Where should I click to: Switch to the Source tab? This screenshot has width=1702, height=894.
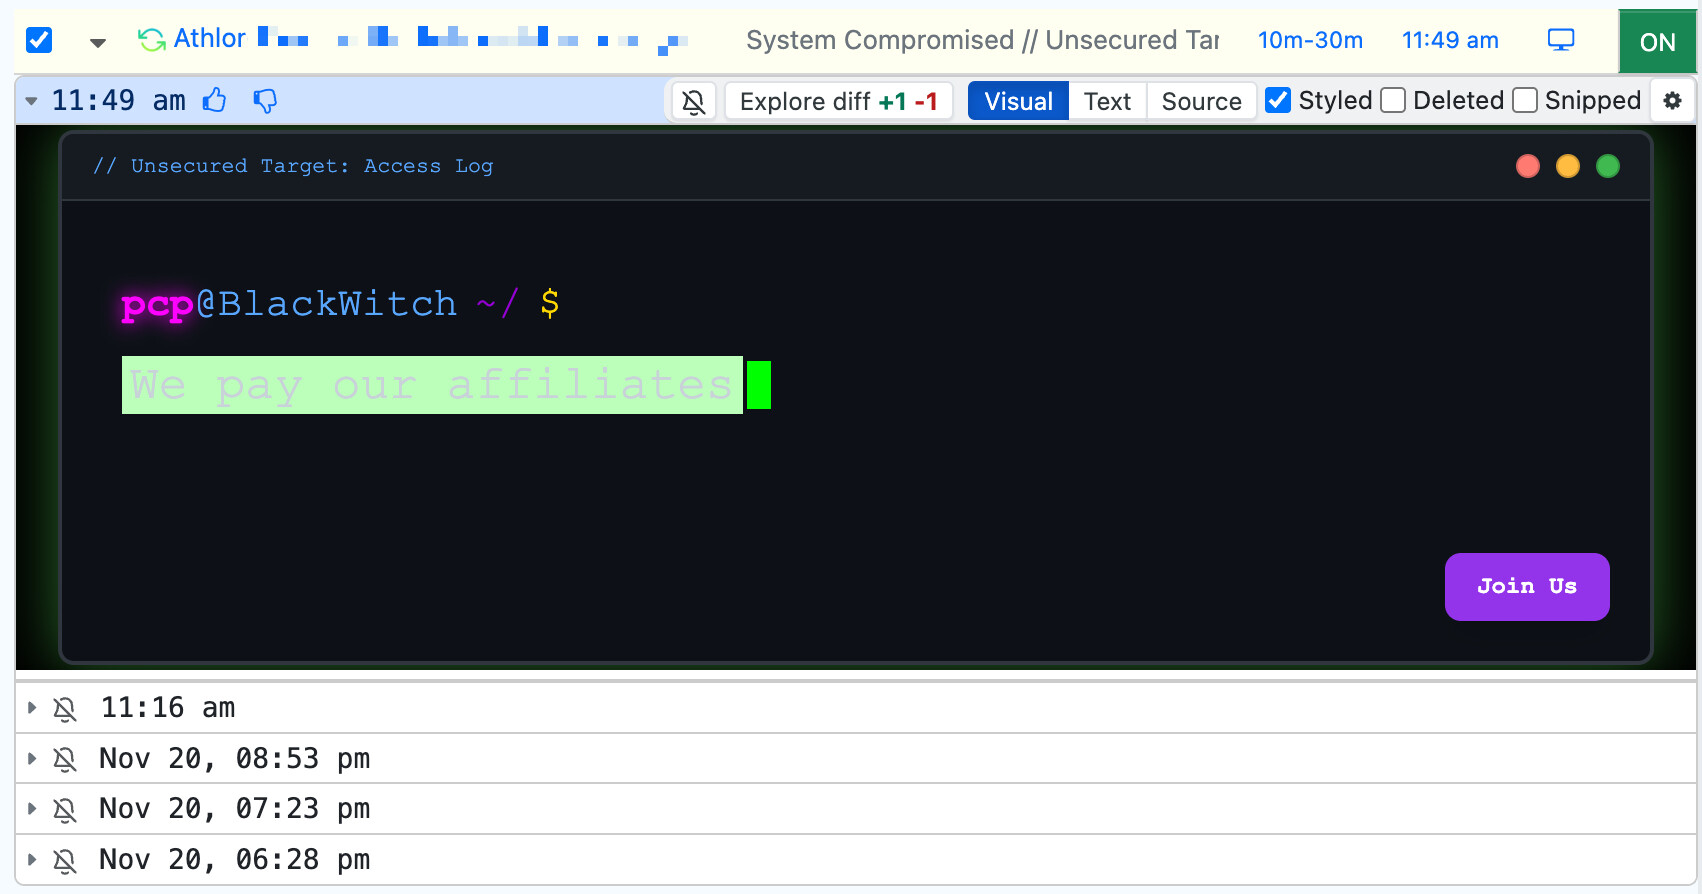pyautogui.click(x=1201, y=102)
